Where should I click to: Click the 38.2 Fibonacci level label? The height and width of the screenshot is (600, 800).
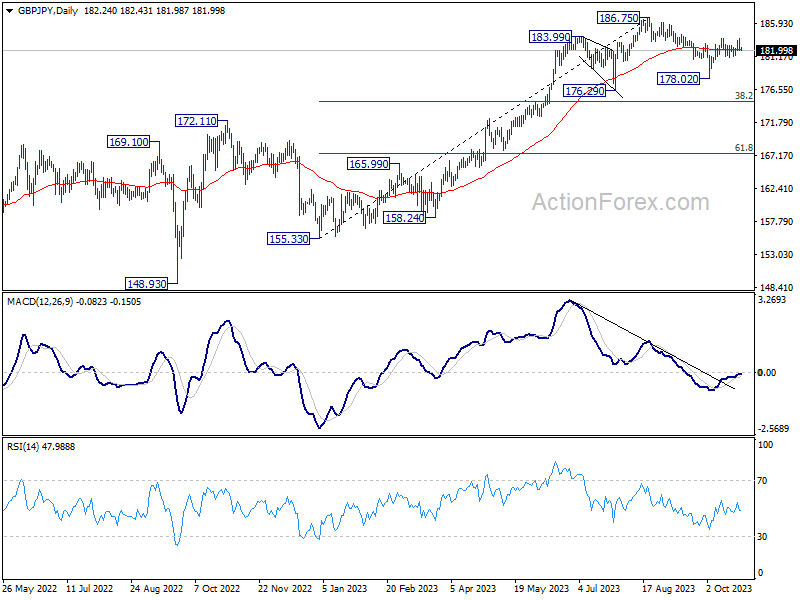(743, 95)
